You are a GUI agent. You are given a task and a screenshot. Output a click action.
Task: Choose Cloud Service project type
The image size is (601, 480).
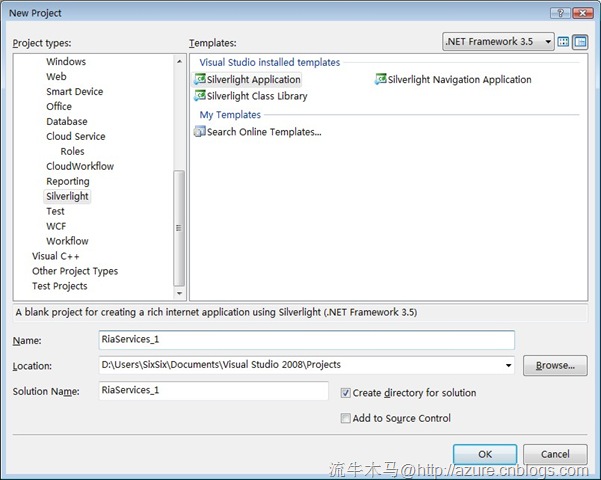coord(75,136)
